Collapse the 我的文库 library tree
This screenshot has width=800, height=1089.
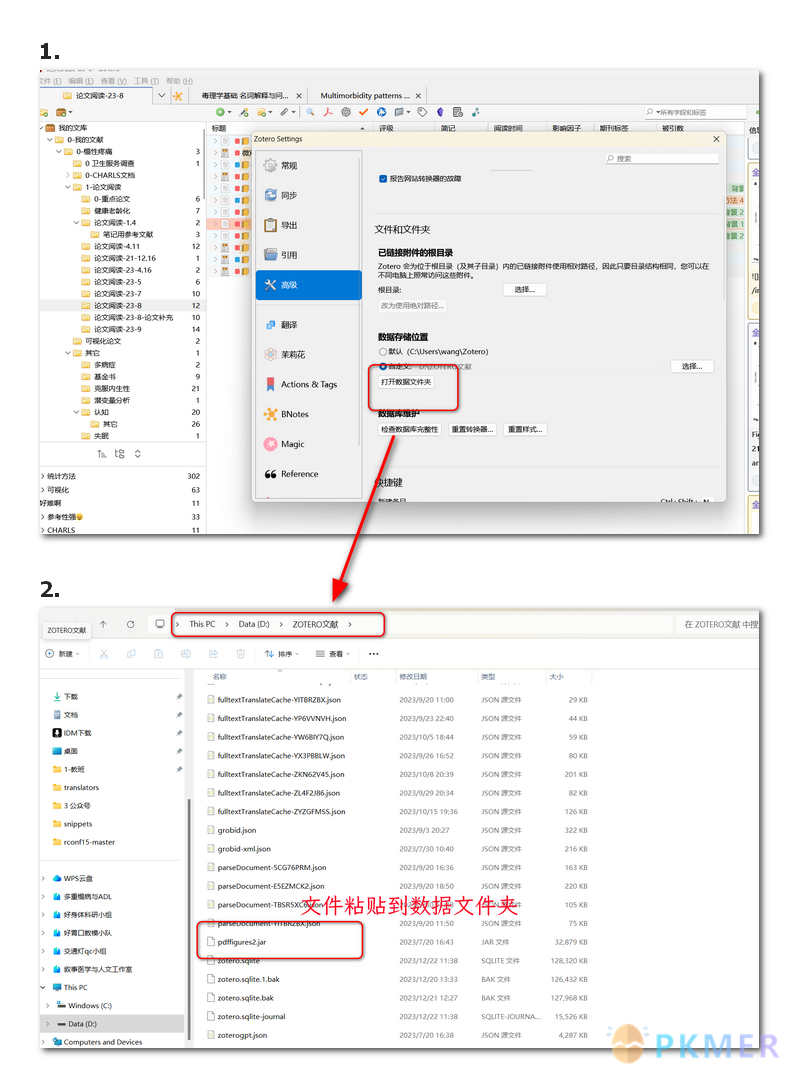coord(42,128)
